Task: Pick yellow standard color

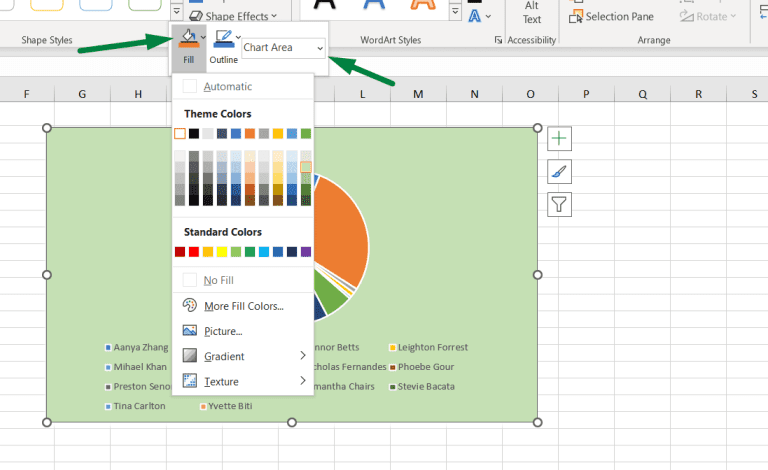Action: coord(222,252)
